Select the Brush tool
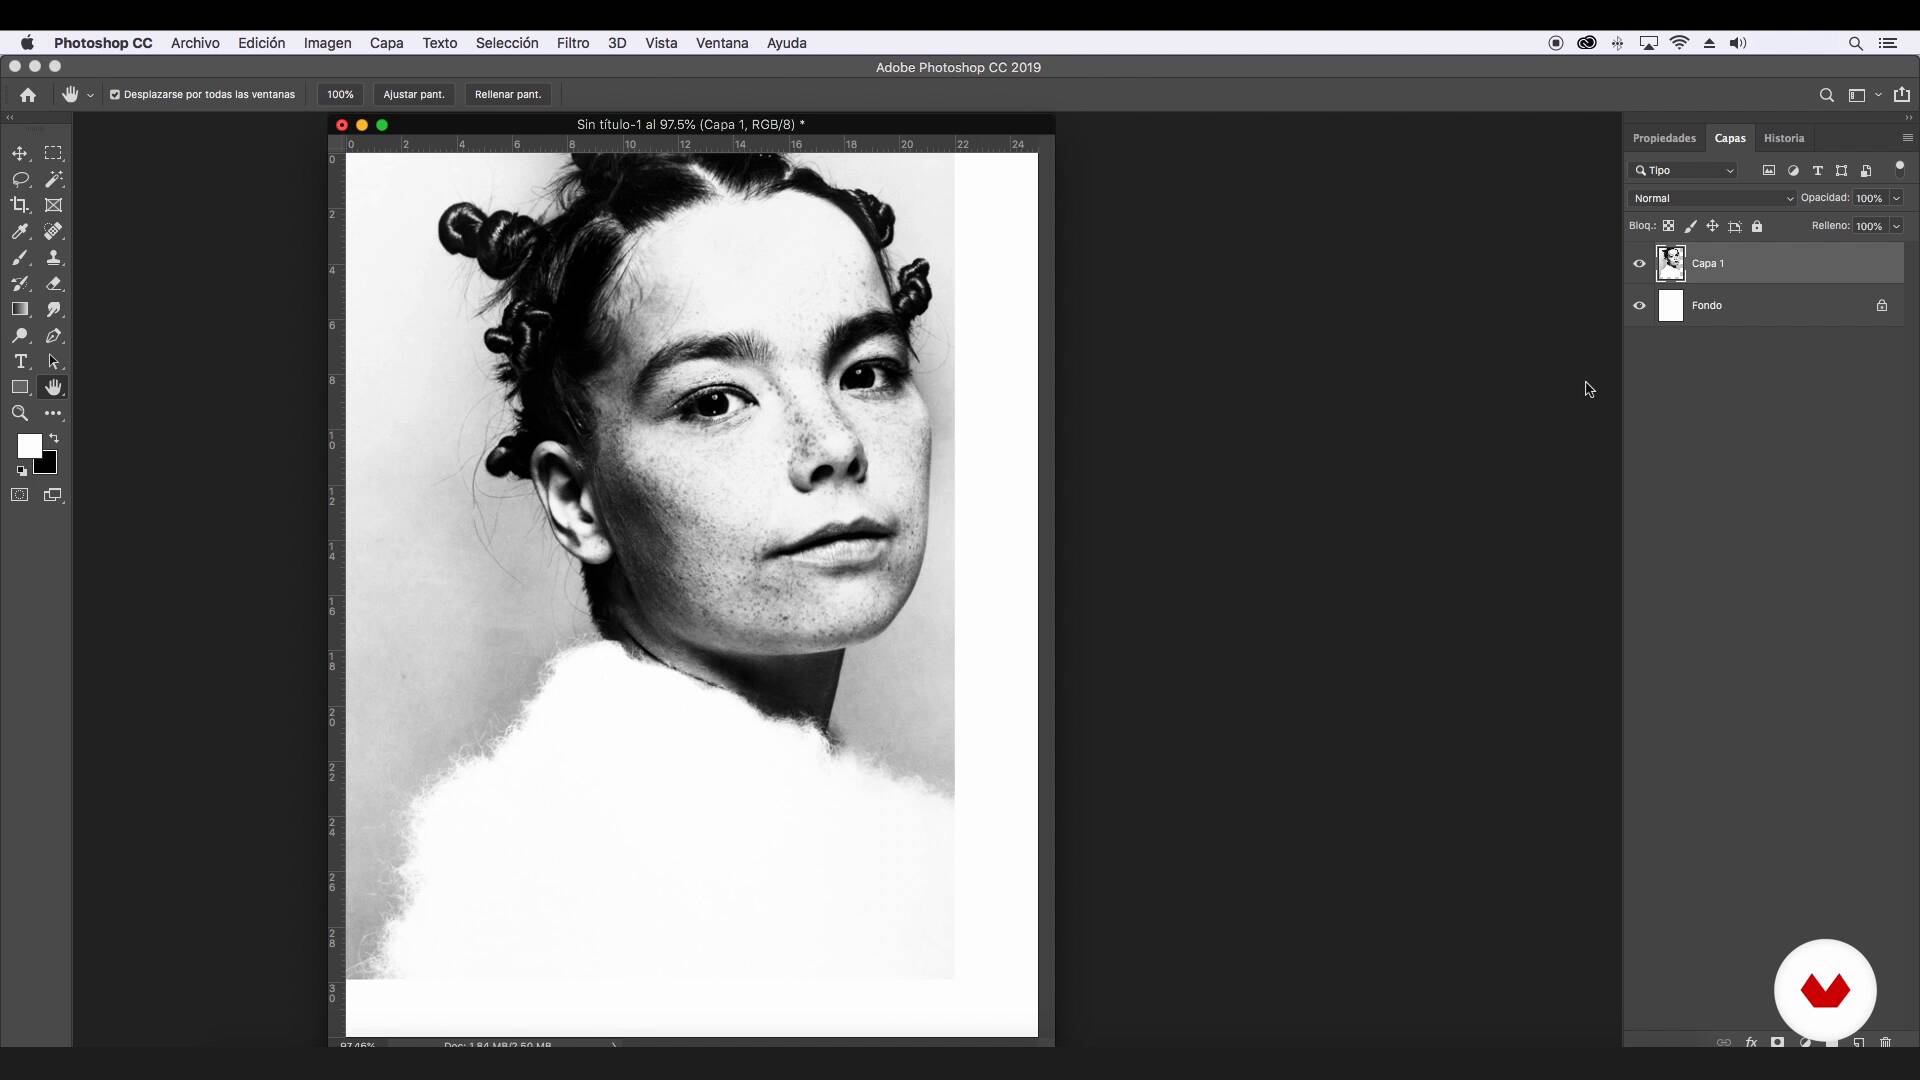This screenshot has height=1080, width=1920. click(x=20, y=257)
